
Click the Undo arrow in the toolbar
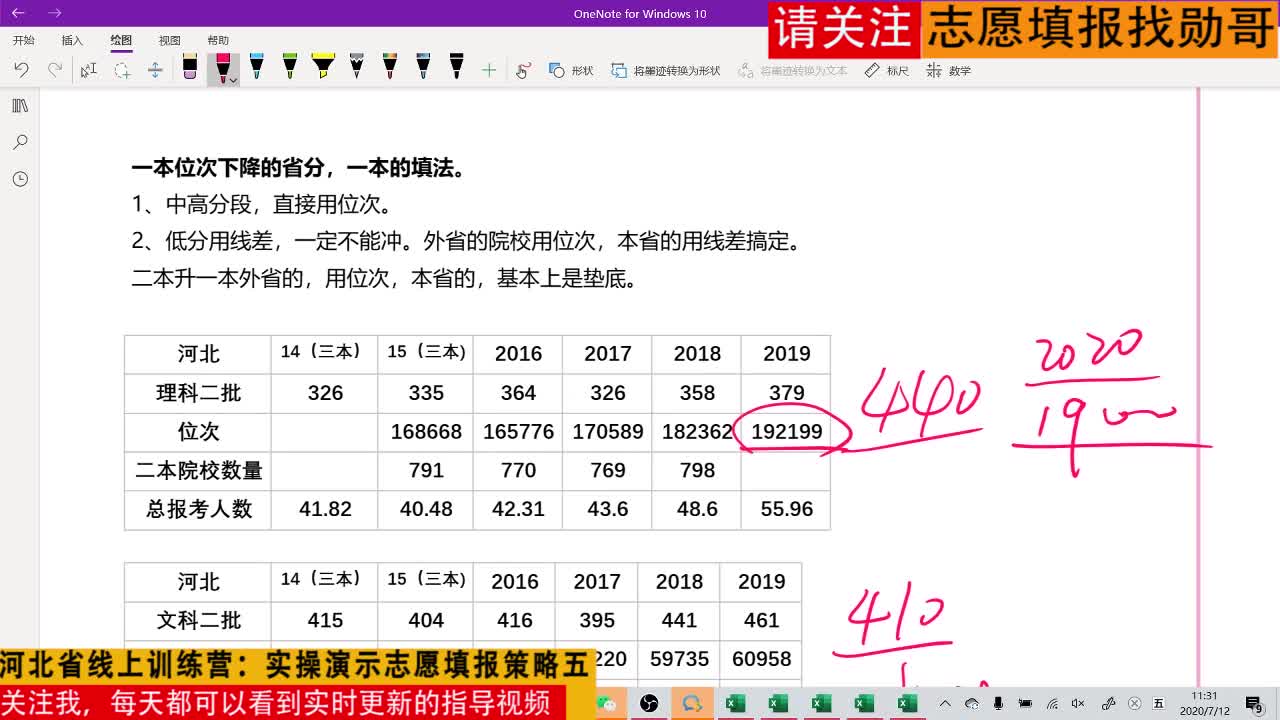coord(21,70)
